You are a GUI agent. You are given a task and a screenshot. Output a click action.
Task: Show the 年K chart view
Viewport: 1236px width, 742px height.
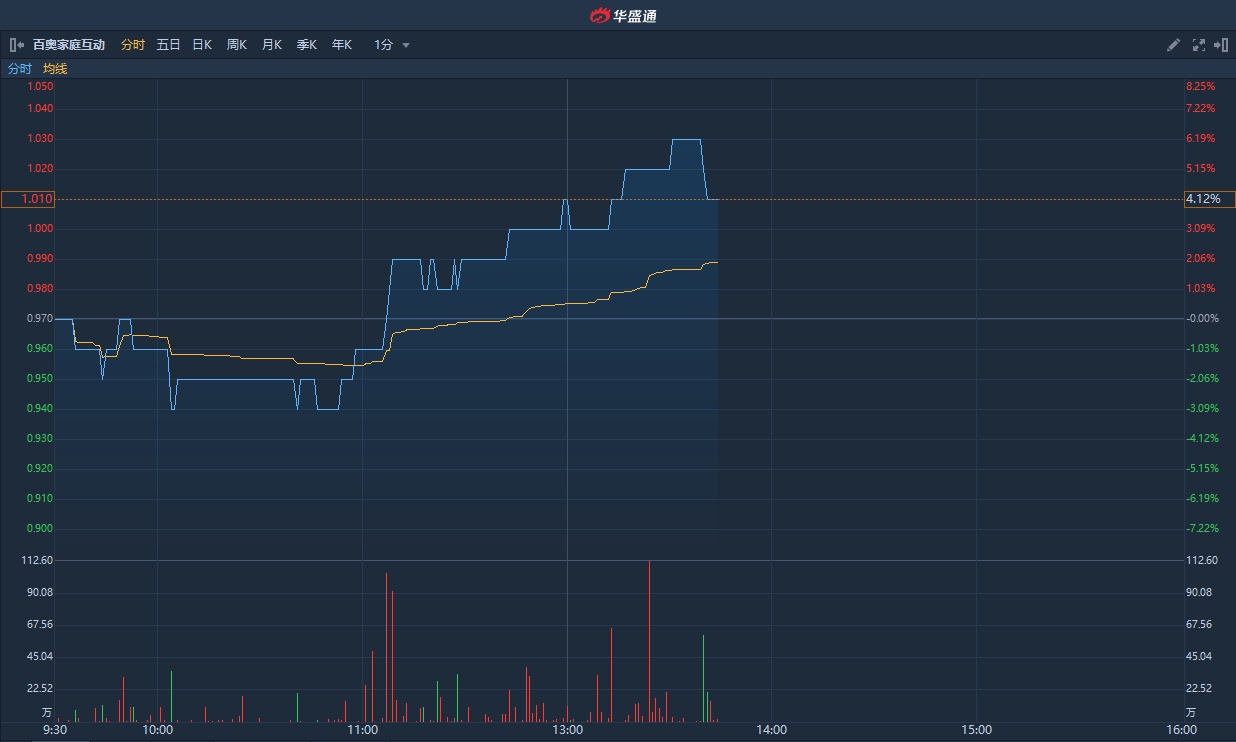pyautogui.click(x=342, y=45)
